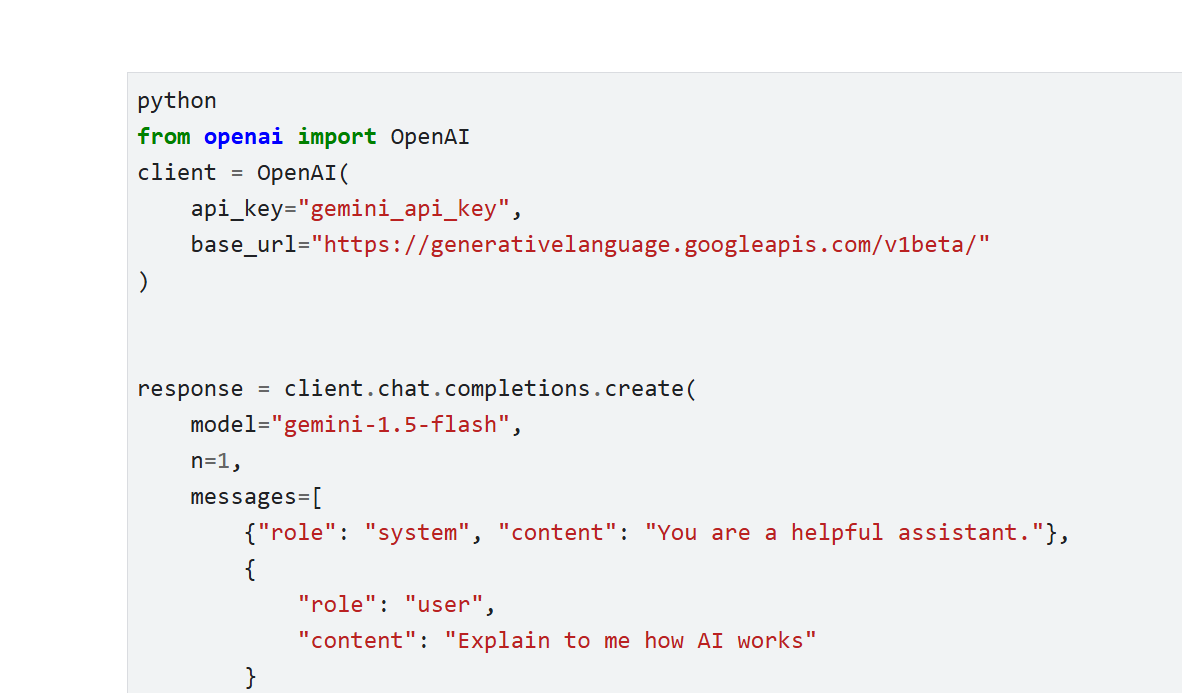
Task: Click the 'client' variable on the assignment line
Action: [177, 173]
